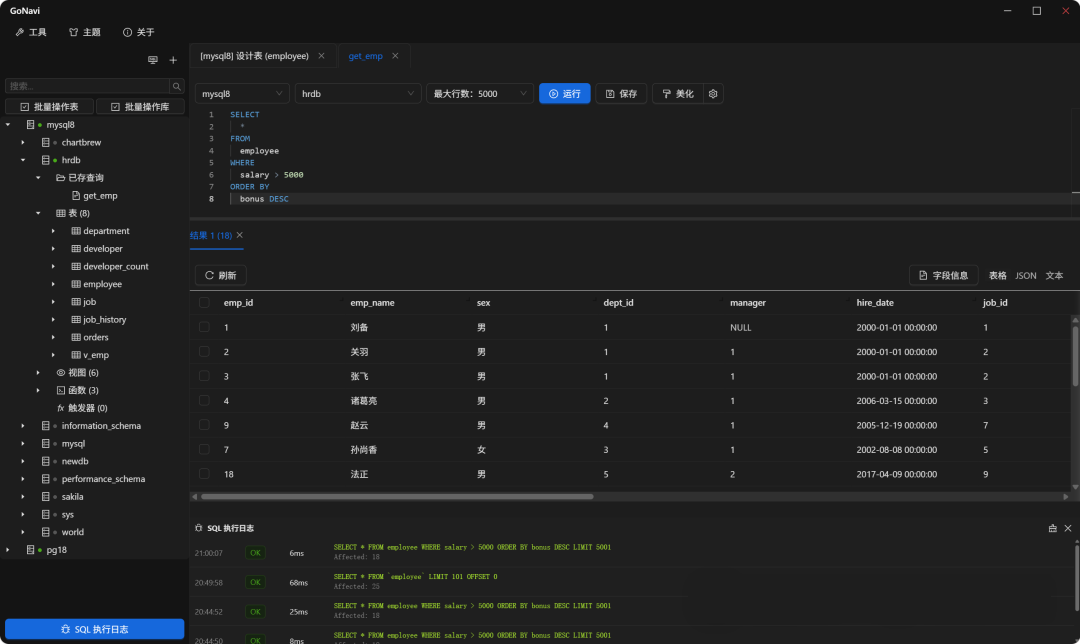Select the orders table icon in tree
Image resolution: width=1080 pixels, height=644 pixels.
coord(75,338)
